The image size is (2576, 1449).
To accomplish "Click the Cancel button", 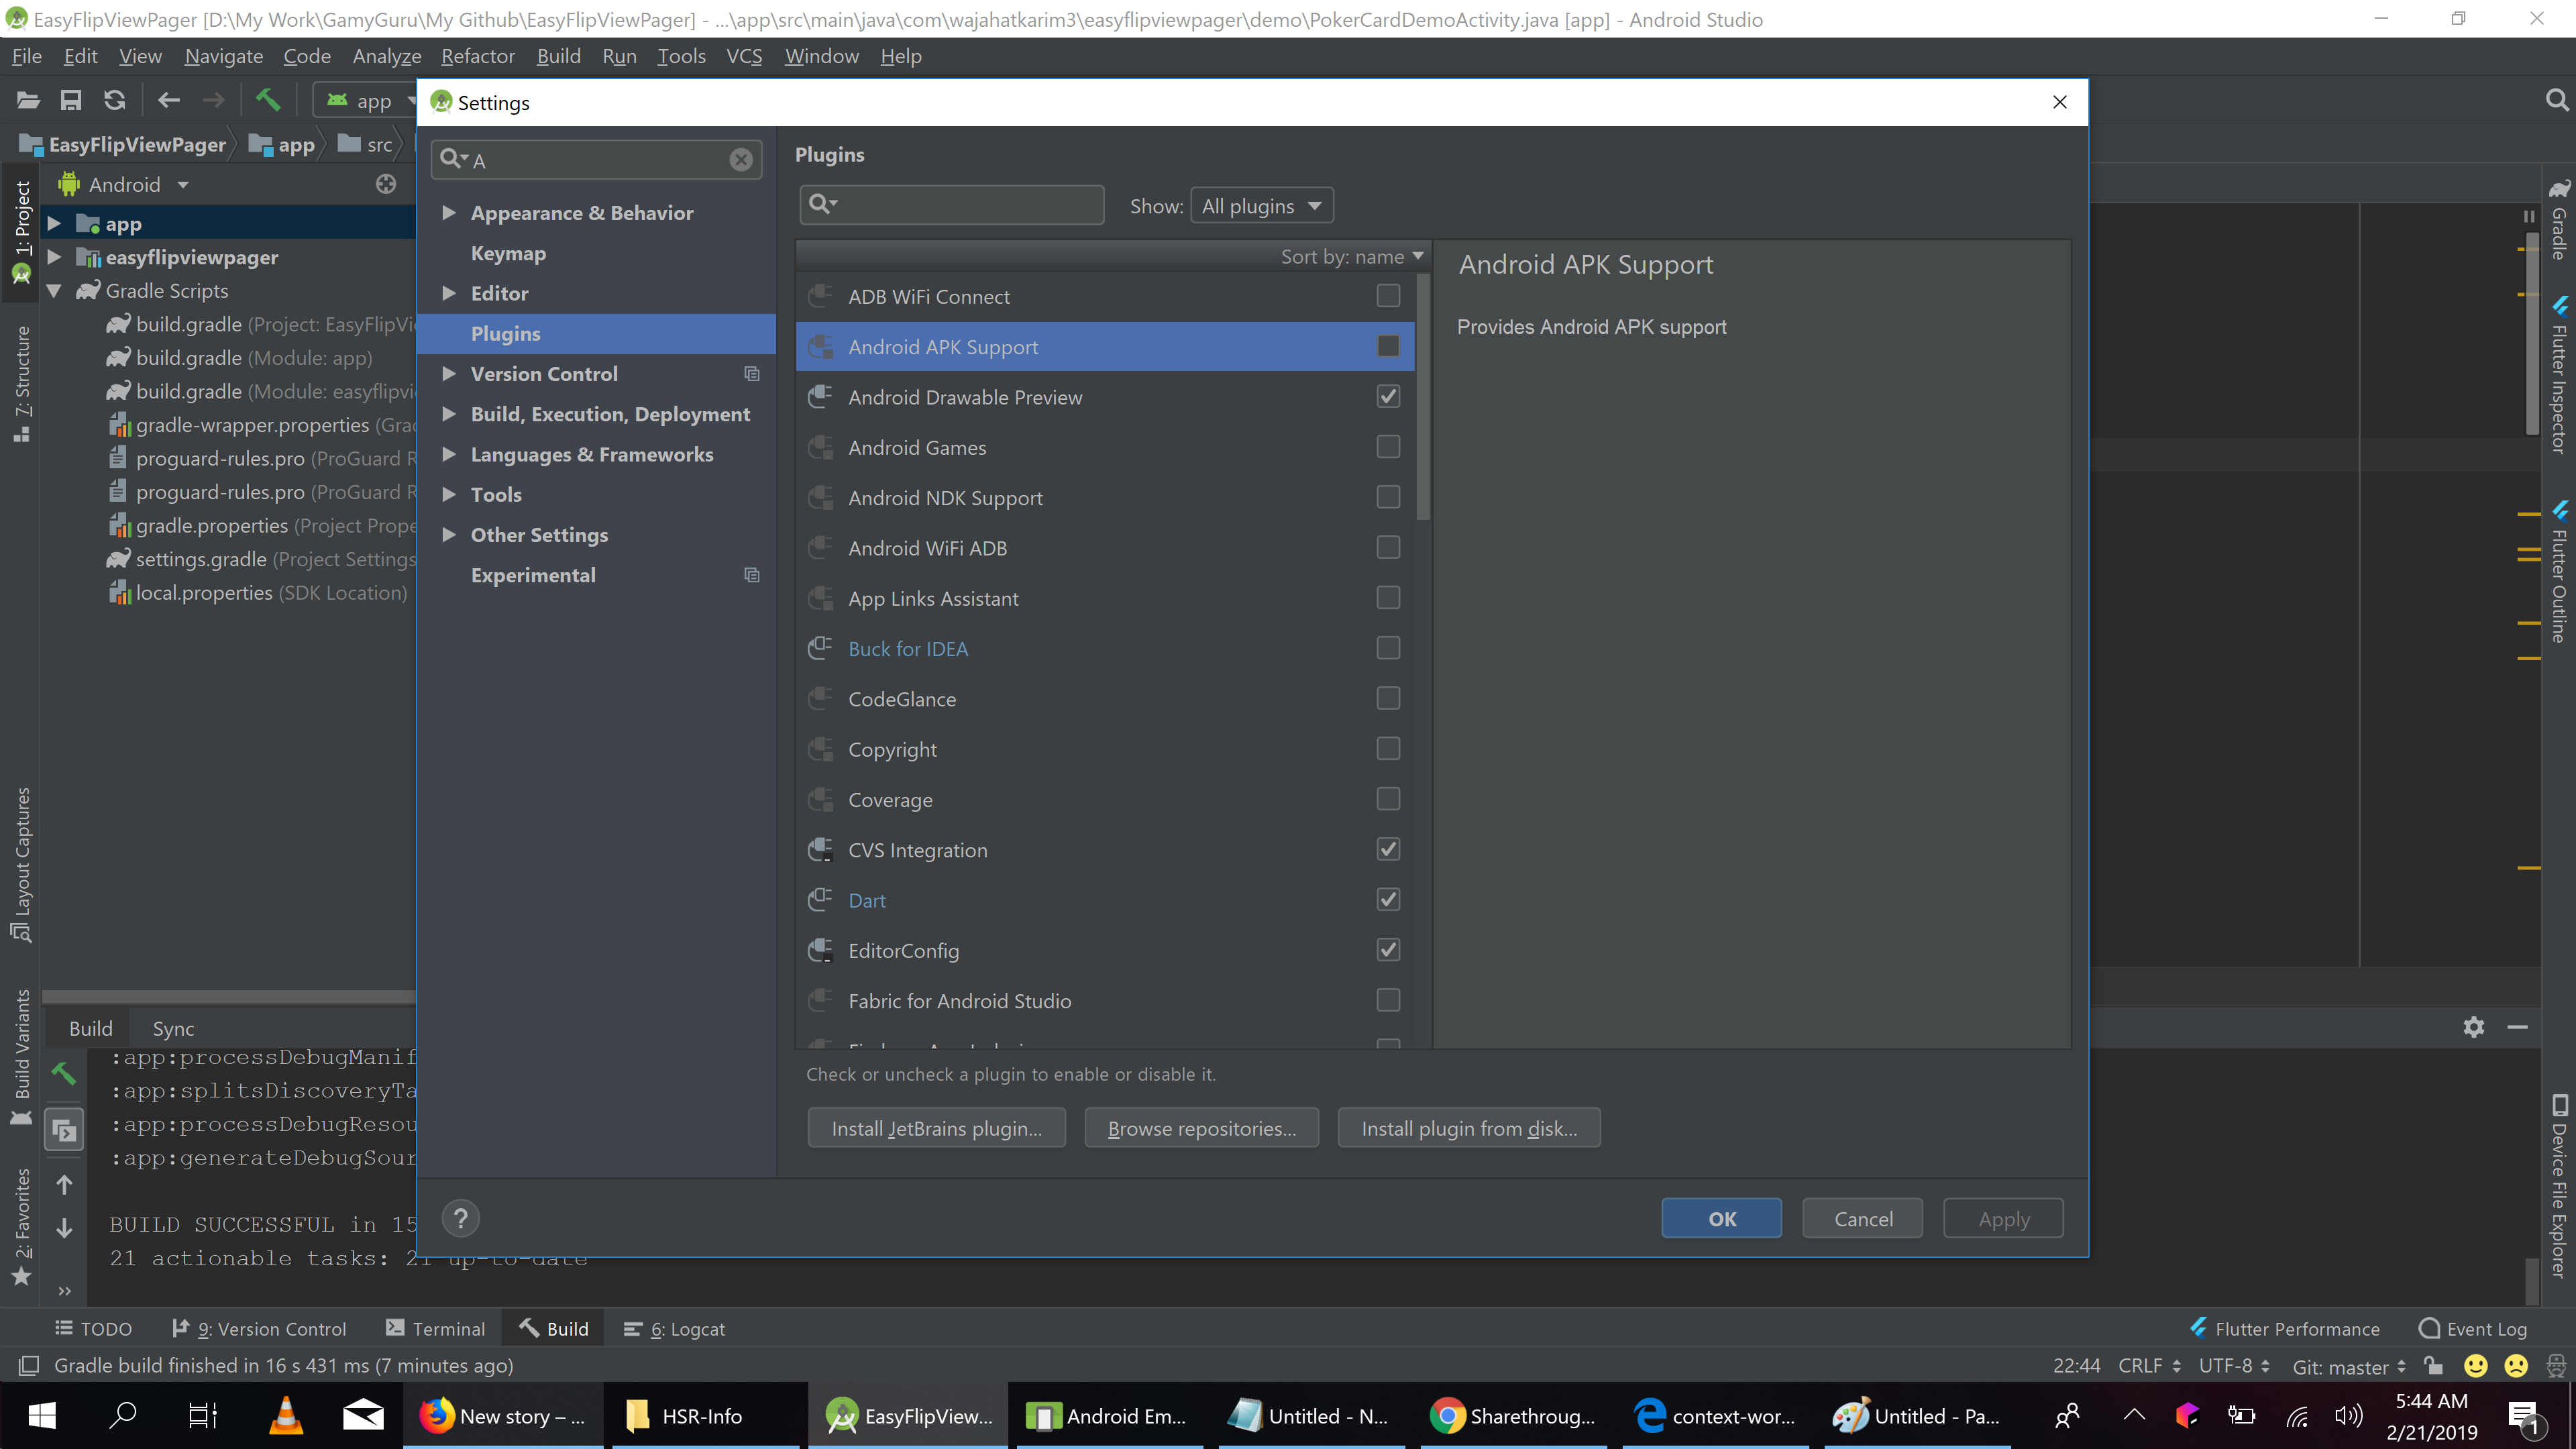I will pyautogui.click(x=1862, y=1218).
